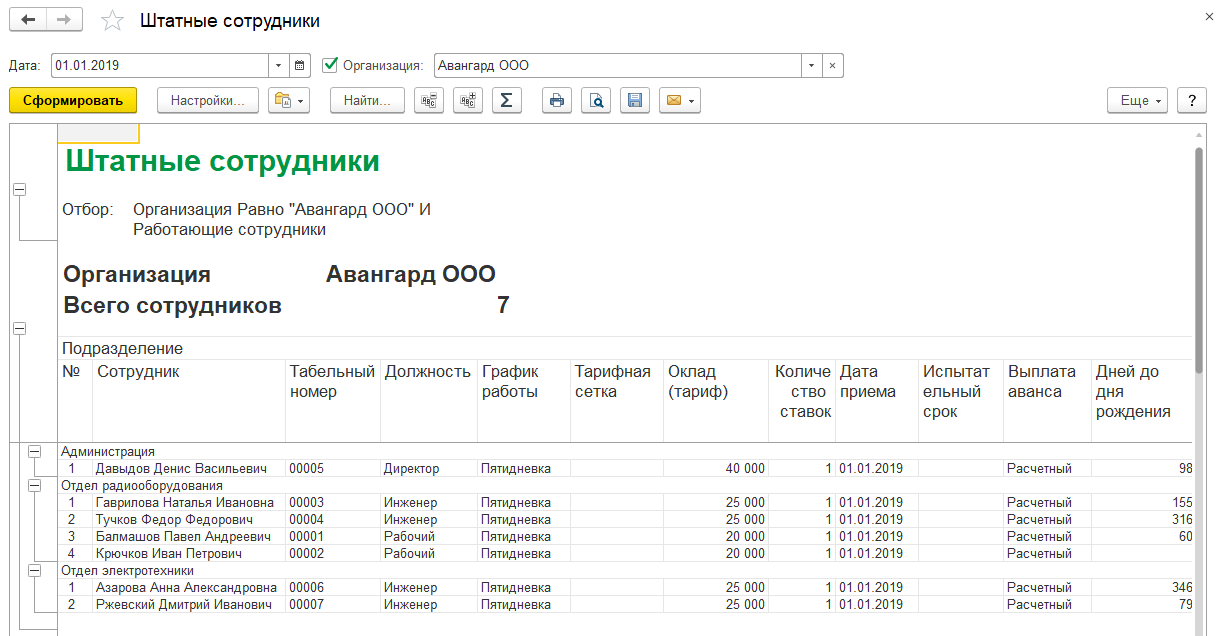Open report variants selection menu
The width and height of the screenshot is (1218, 636).
[x=289, y=100]
